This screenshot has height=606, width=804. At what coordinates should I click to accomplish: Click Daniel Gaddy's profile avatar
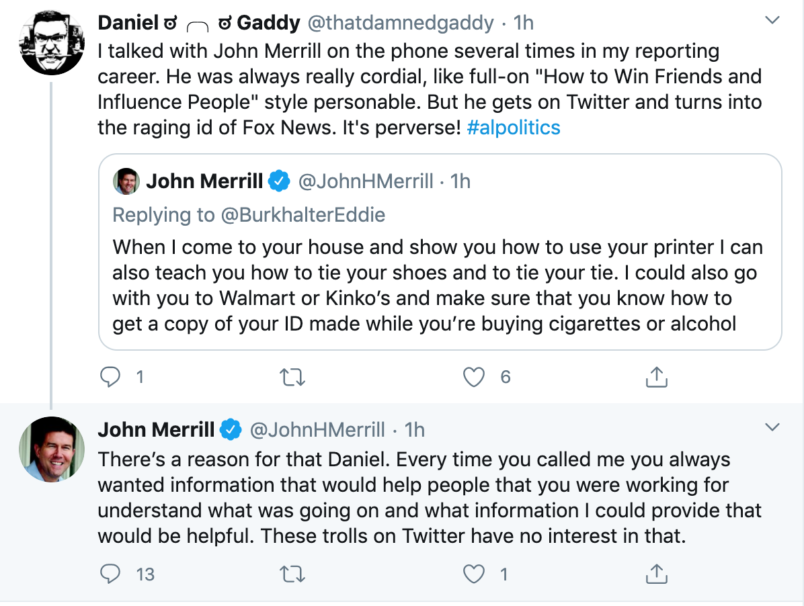click(52, 42)
